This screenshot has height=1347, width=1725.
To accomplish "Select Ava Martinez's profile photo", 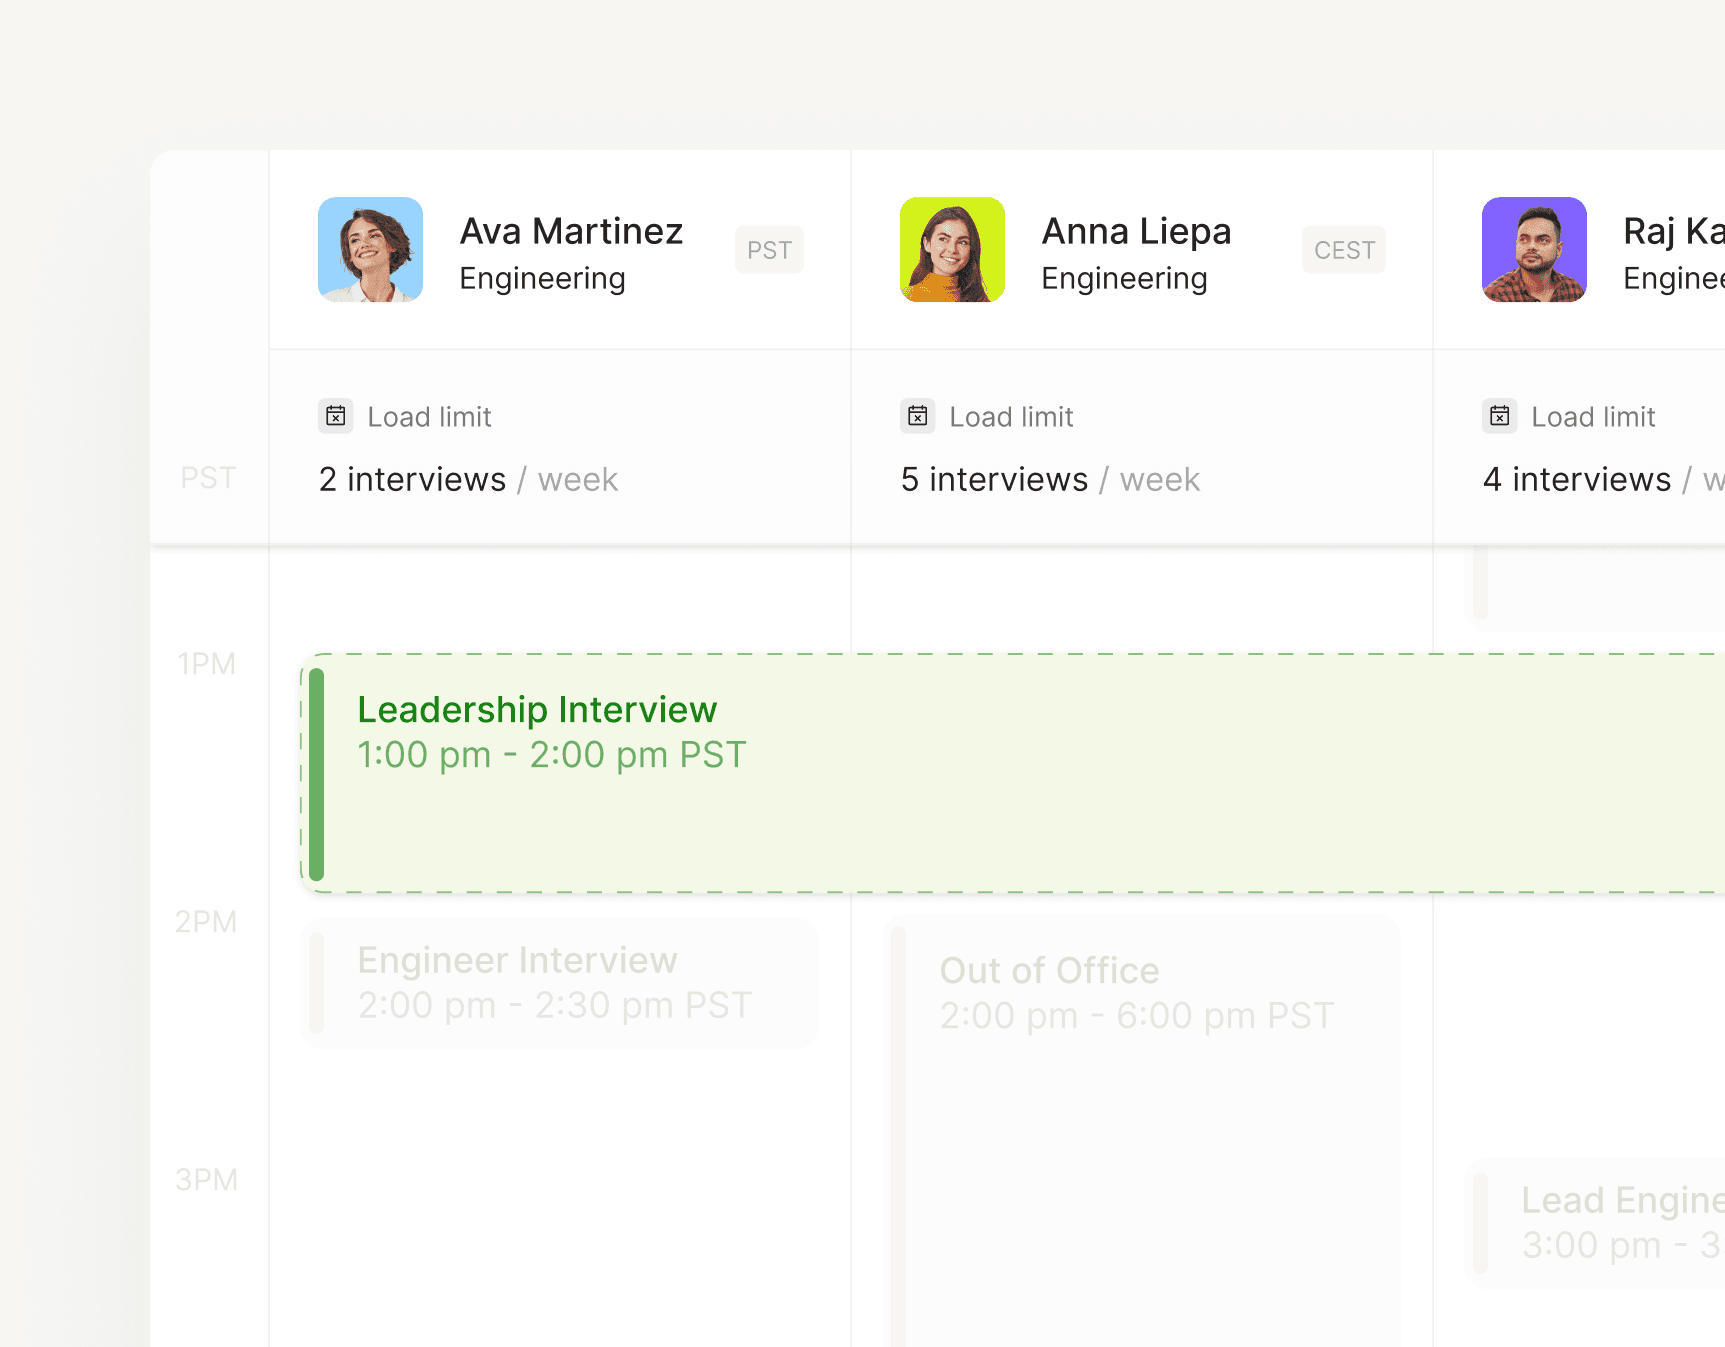I will click(x=370, y=249).
